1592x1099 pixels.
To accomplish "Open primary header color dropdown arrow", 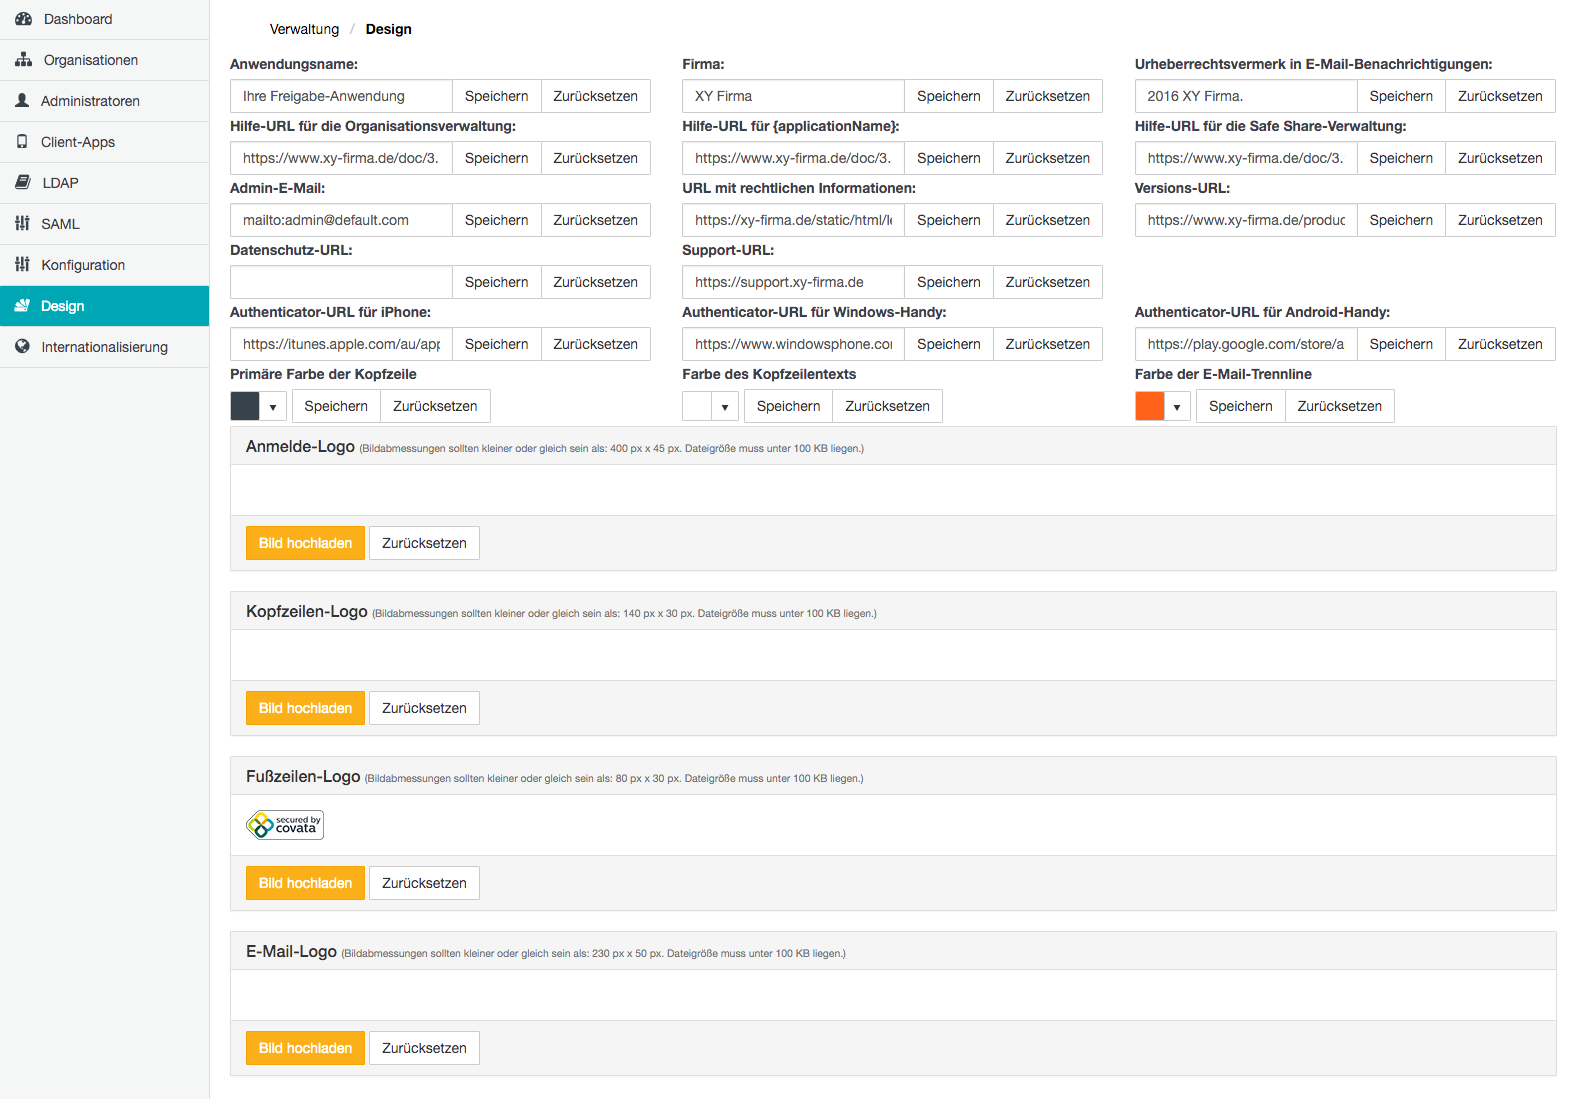I will [273, 406].
